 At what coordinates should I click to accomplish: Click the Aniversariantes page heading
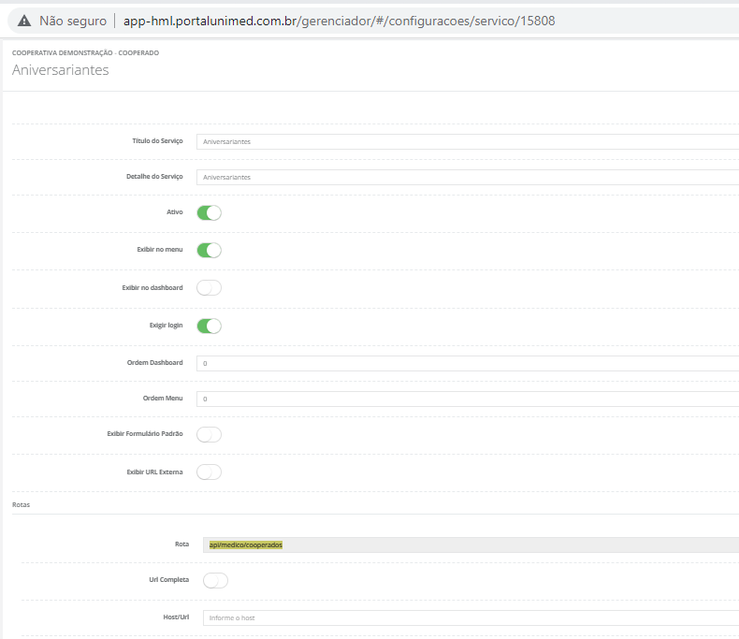point(60,70)
